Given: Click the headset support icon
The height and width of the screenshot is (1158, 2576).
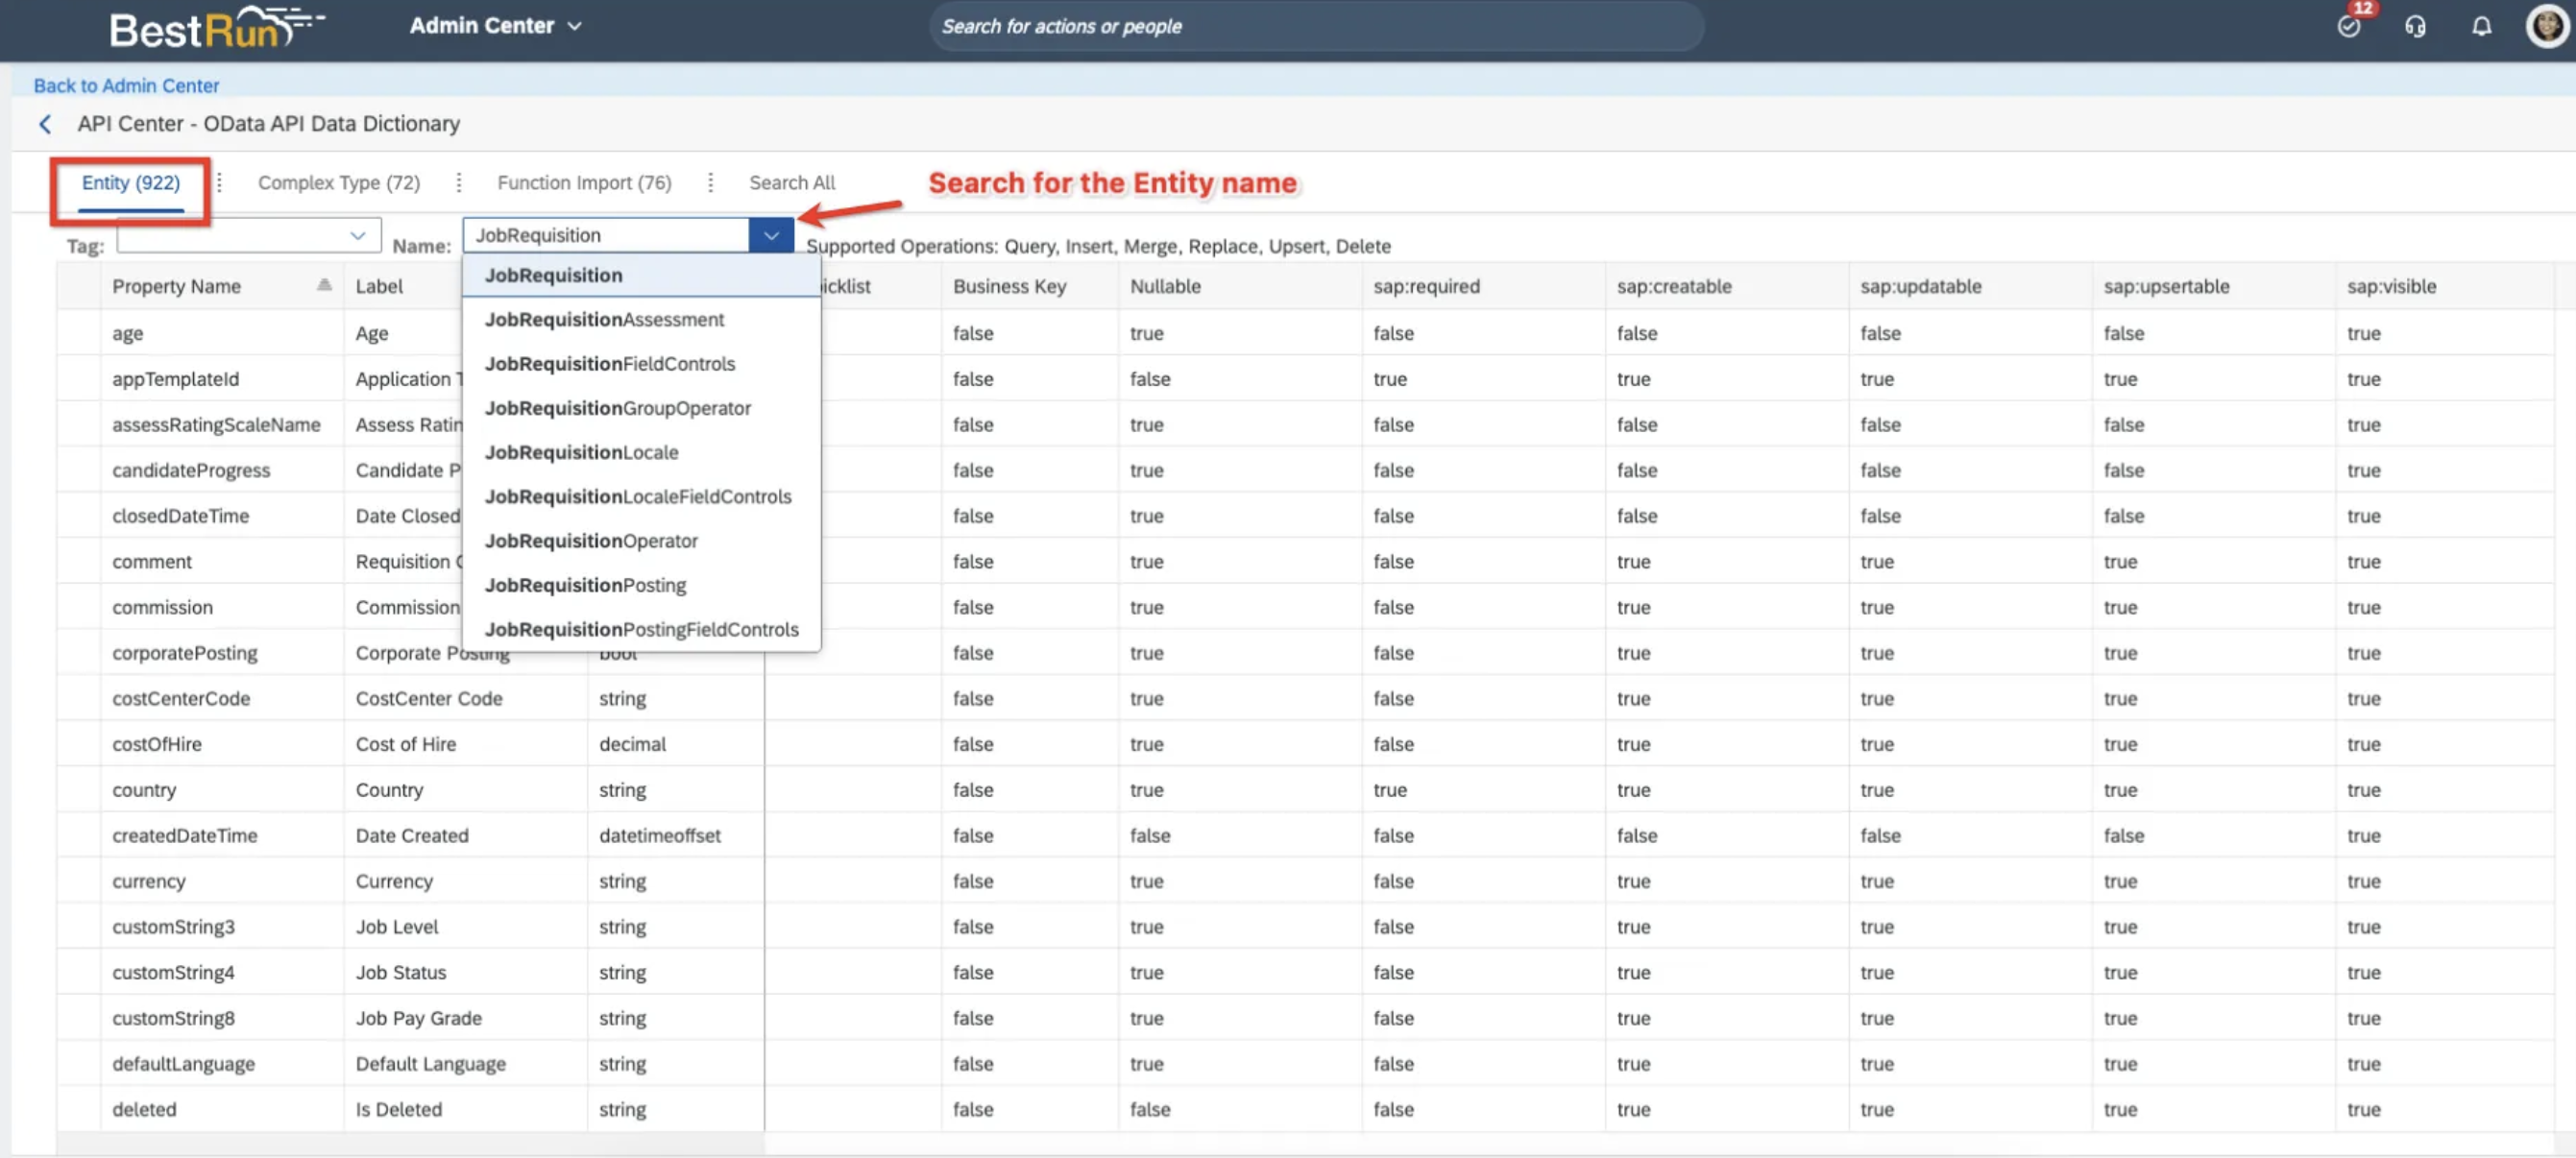Looking at the screenshot, I should (2415, 26).
